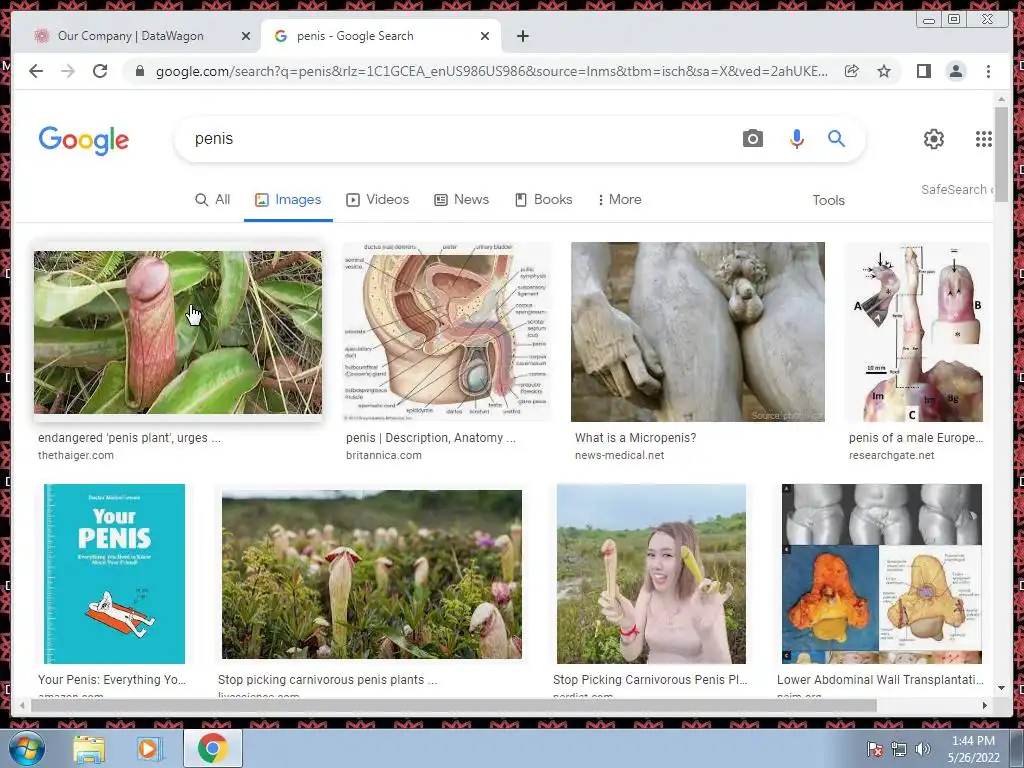Launch media player from taskbar
The image size is (1024, 768).
pos(150,748)
